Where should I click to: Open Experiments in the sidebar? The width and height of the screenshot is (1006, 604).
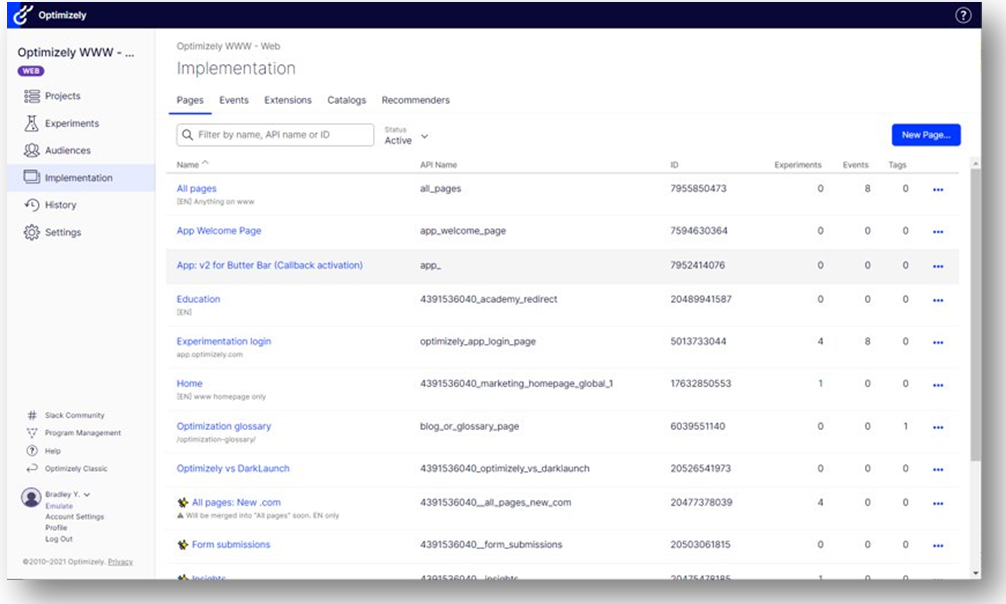pos(72,123)
